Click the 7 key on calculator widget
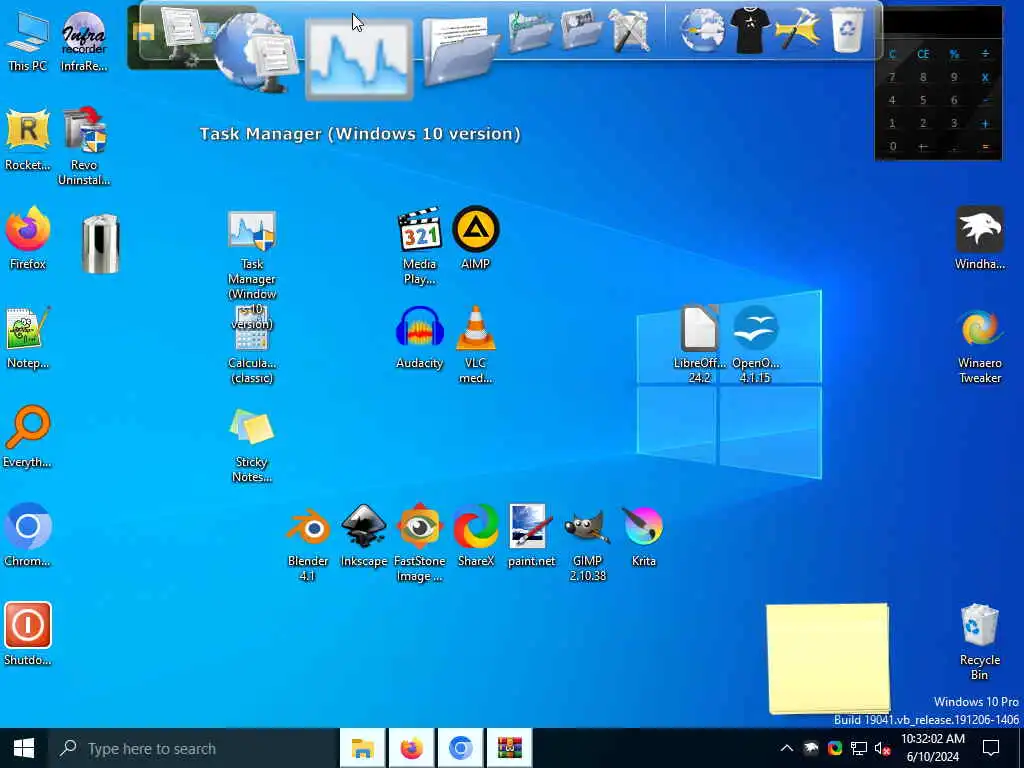Viewport: 1024px width, 768px height. [x=892, y=77]
